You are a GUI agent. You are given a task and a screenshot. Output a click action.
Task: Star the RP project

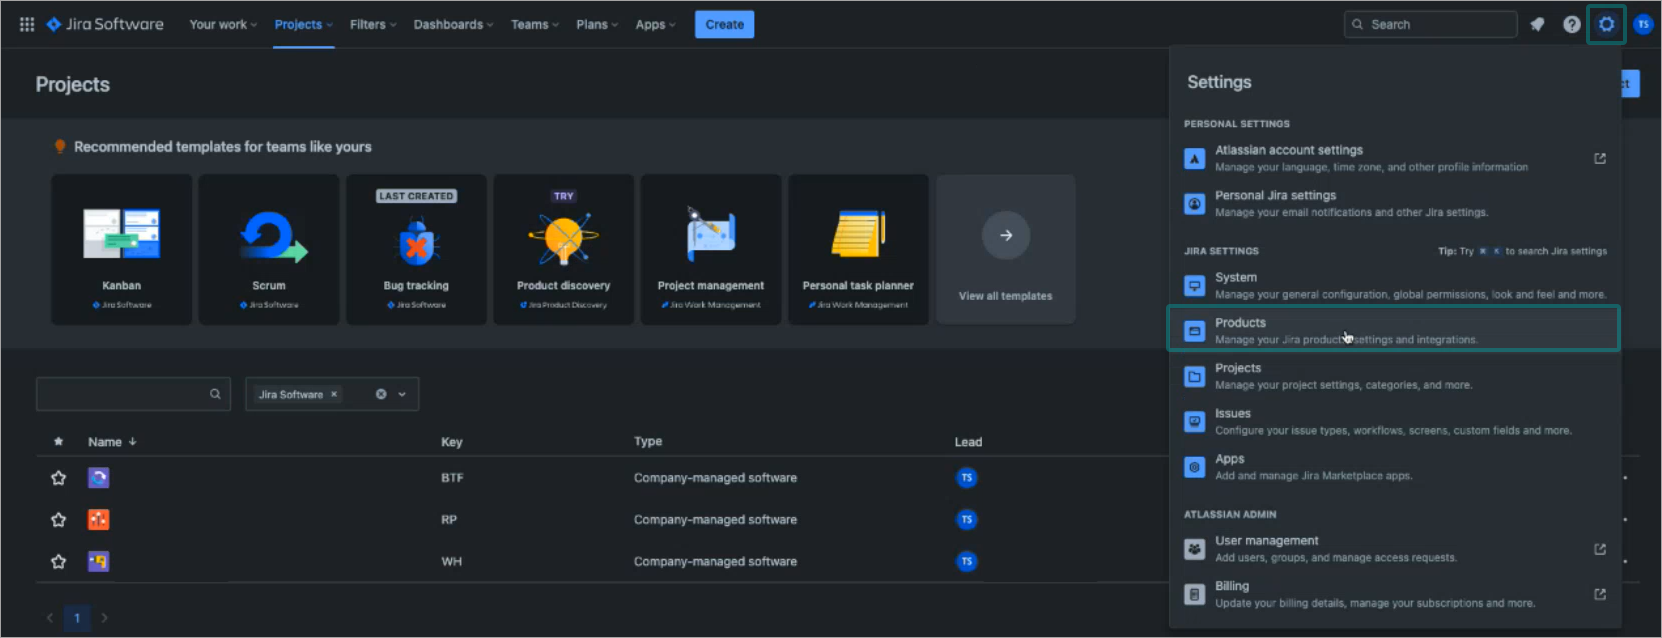58,520
